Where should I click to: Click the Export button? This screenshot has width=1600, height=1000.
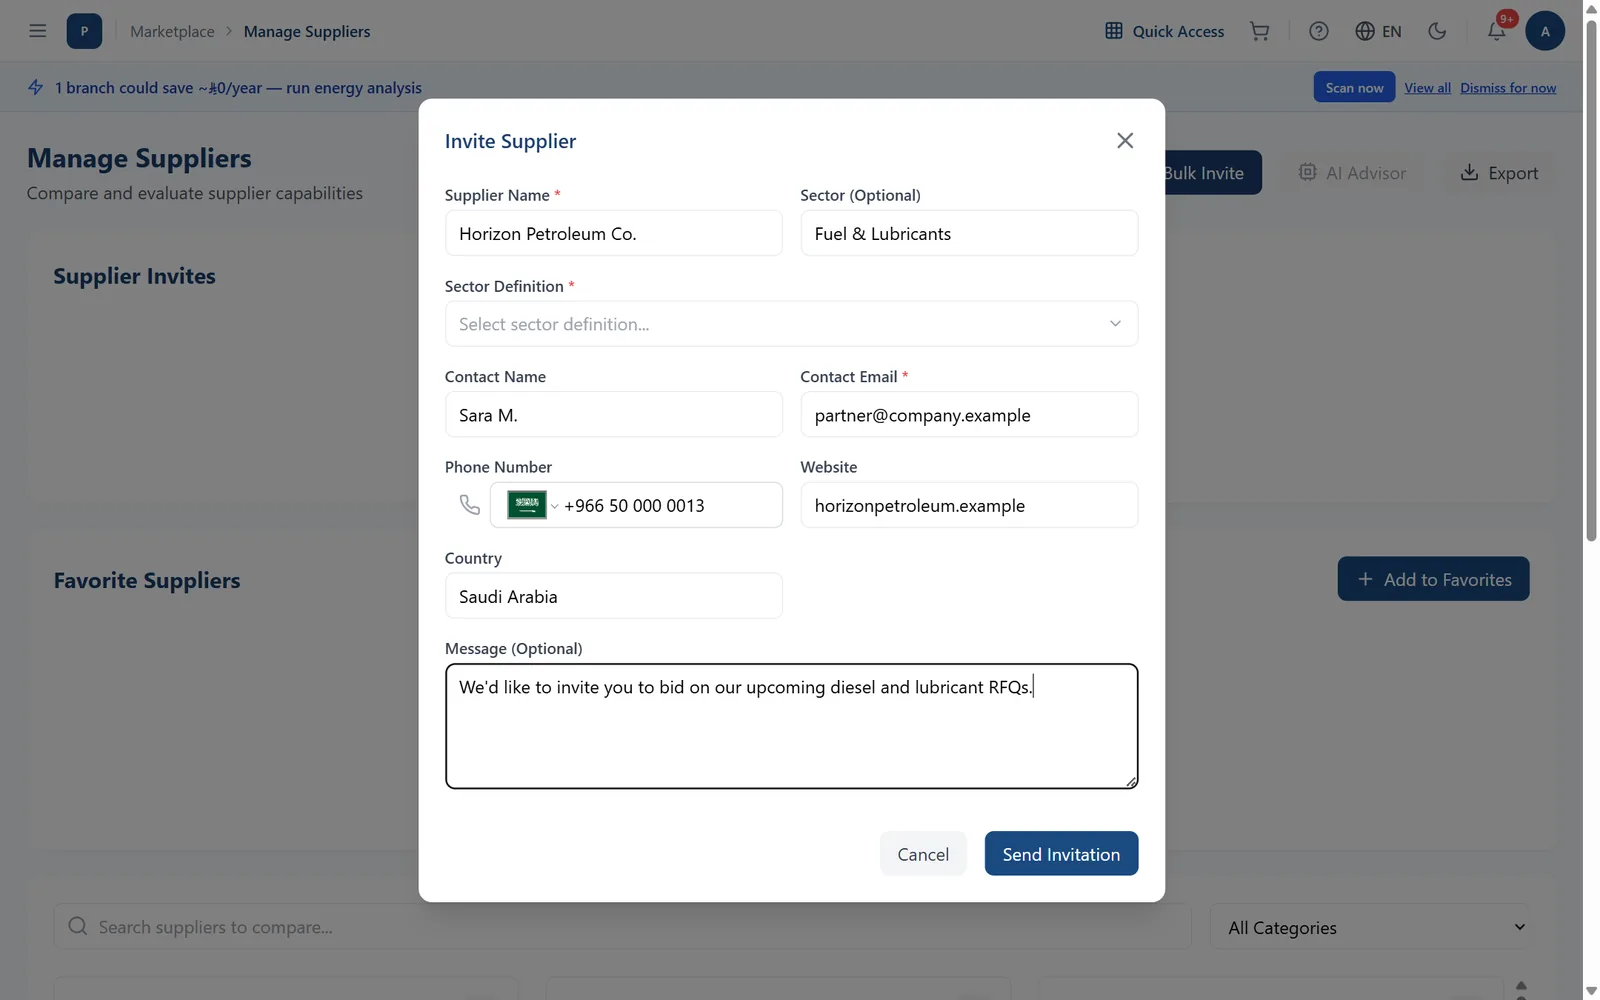coord(1498,172)
